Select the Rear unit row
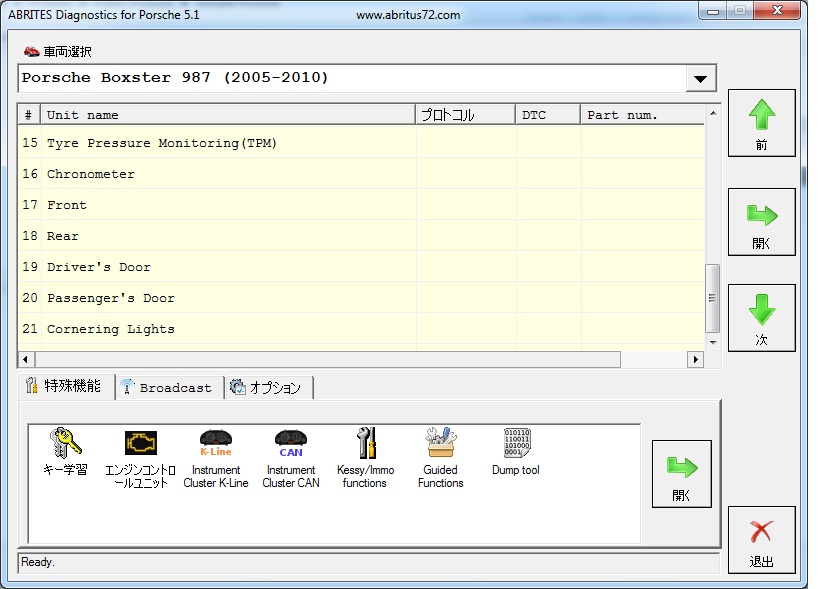 [x=361, y=236]
